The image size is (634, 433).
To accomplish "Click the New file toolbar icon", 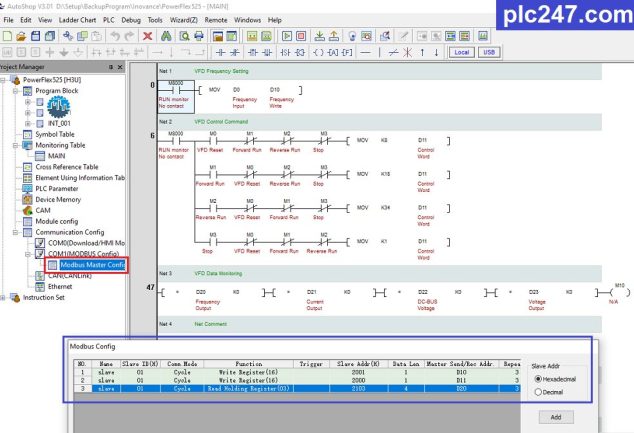I will pos(7,36).
